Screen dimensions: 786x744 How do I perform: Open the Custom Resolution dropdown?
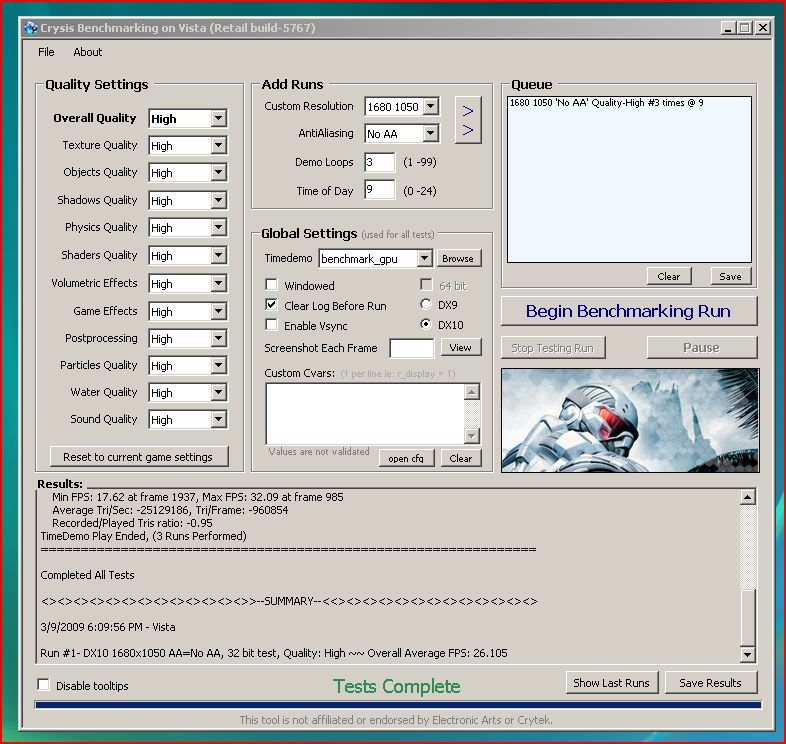point(431,106)
